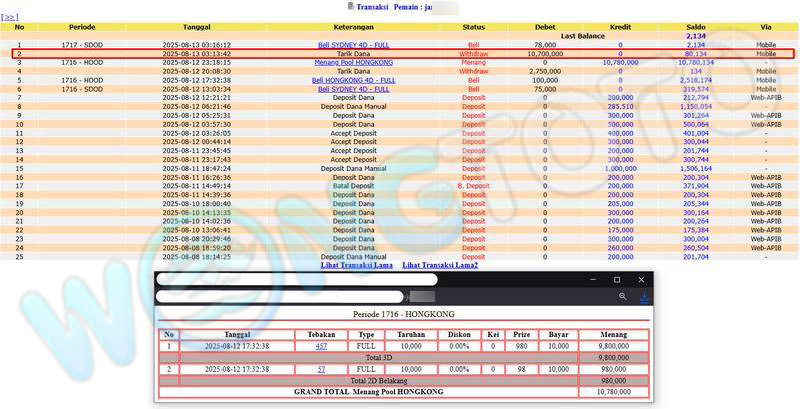This screenshot has width=800, height=409.
Task: Minimize the popup browser window
Action: coord(591,279)
